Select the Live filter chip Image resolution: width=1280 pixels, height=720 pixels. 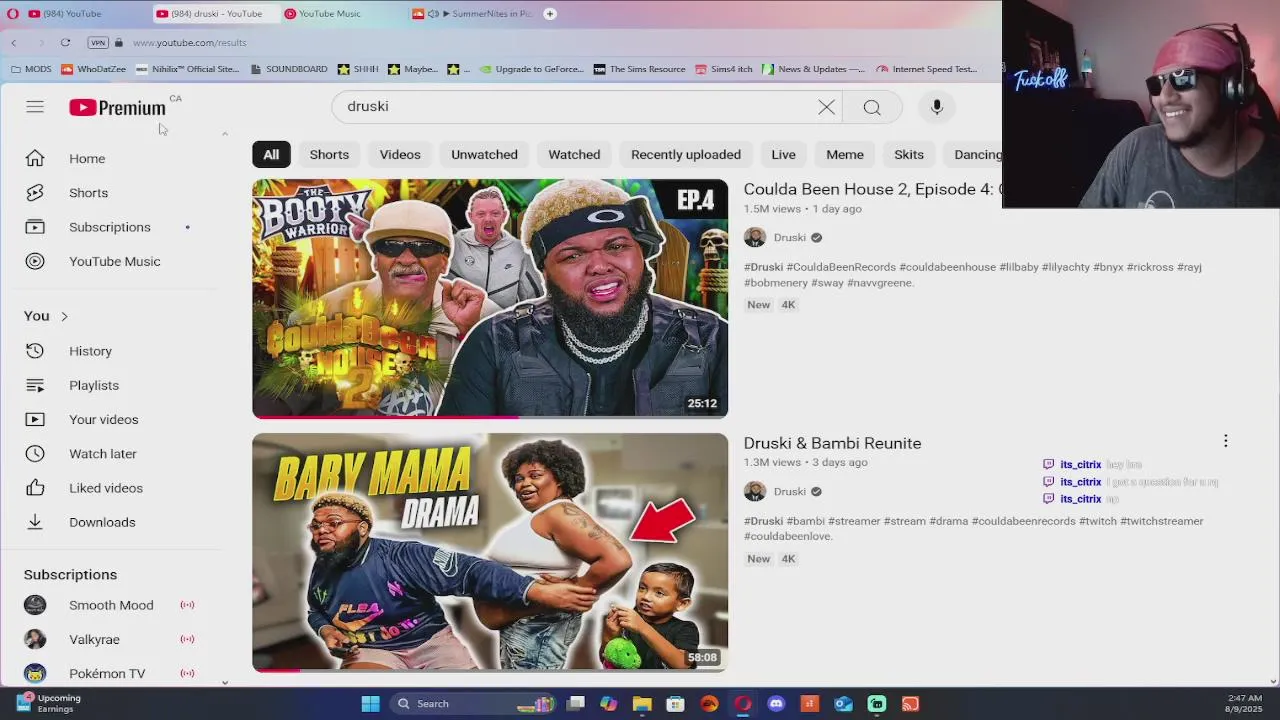coord(783,154)
